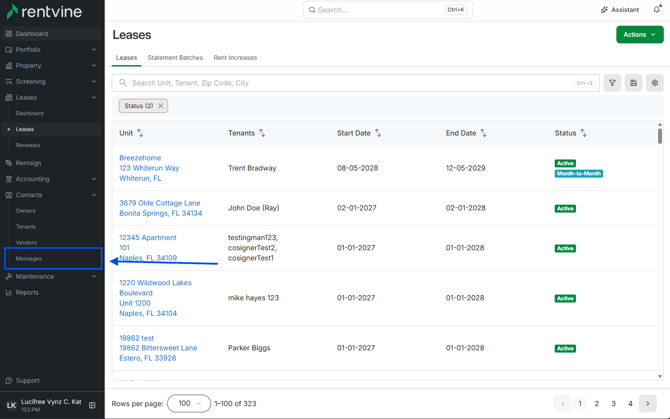670x419 pixels.
Task: Switch to the Statement Batches tab
Action: pos(175,58)
